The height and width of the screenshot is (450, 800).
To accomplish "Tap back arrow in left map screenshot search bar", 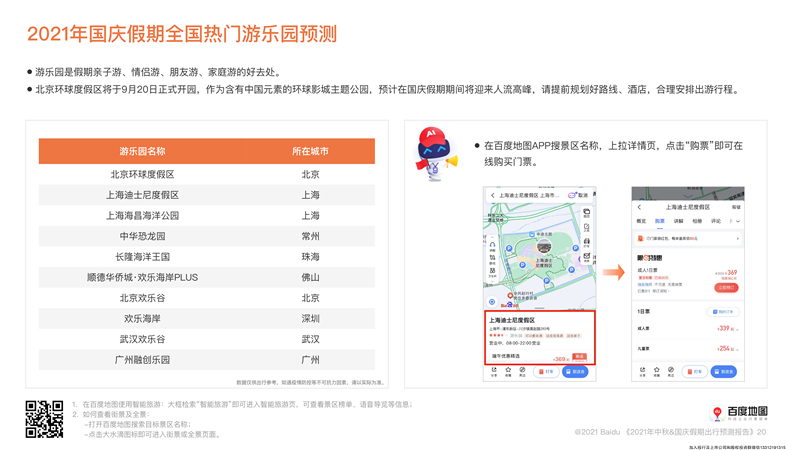I will [x=493, y=195].
